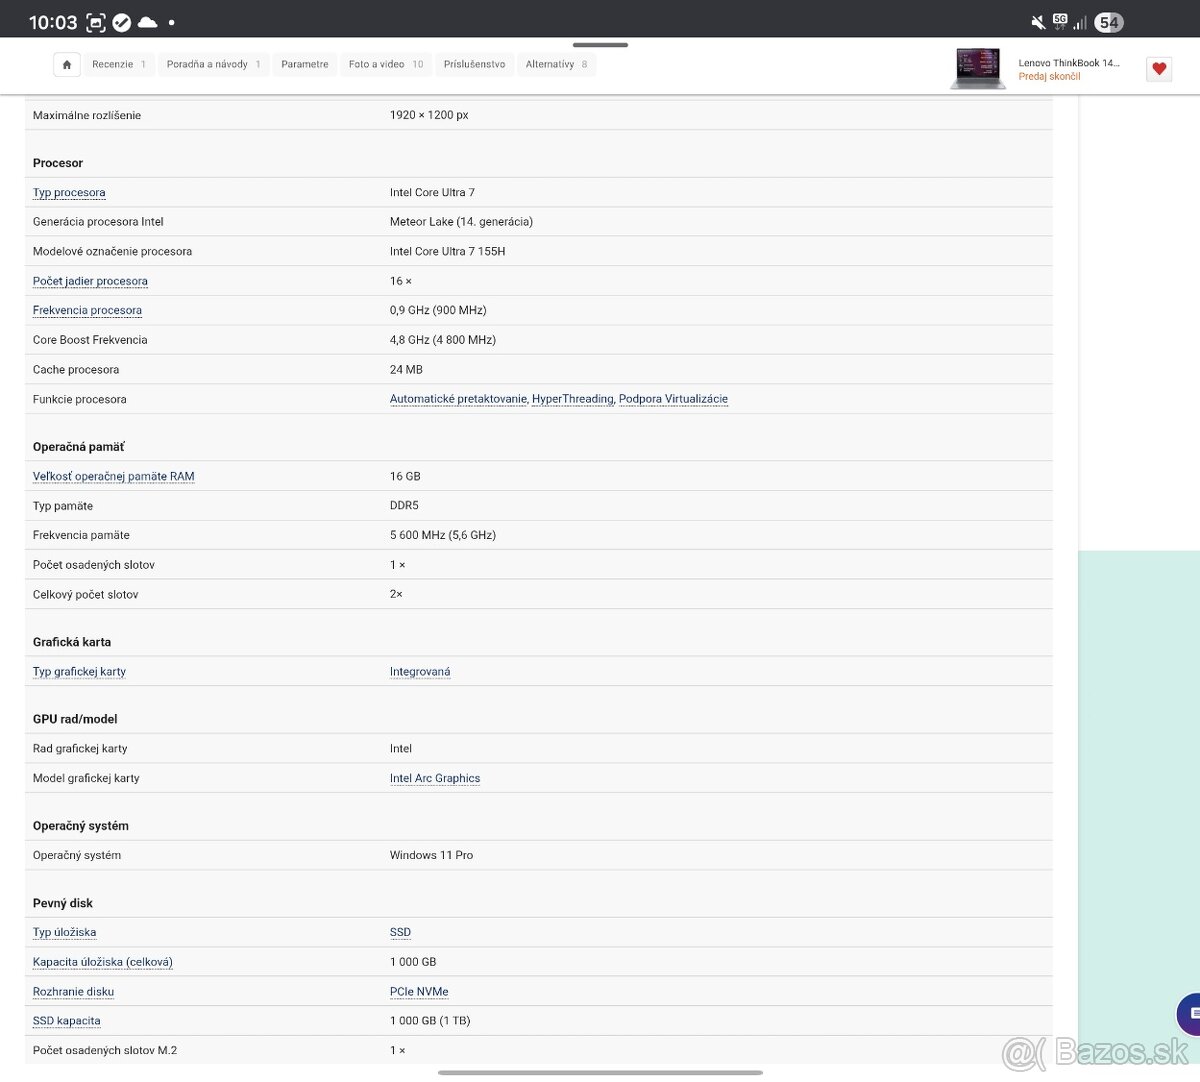Click the Počet jadier procesora link

click(90, 281)
